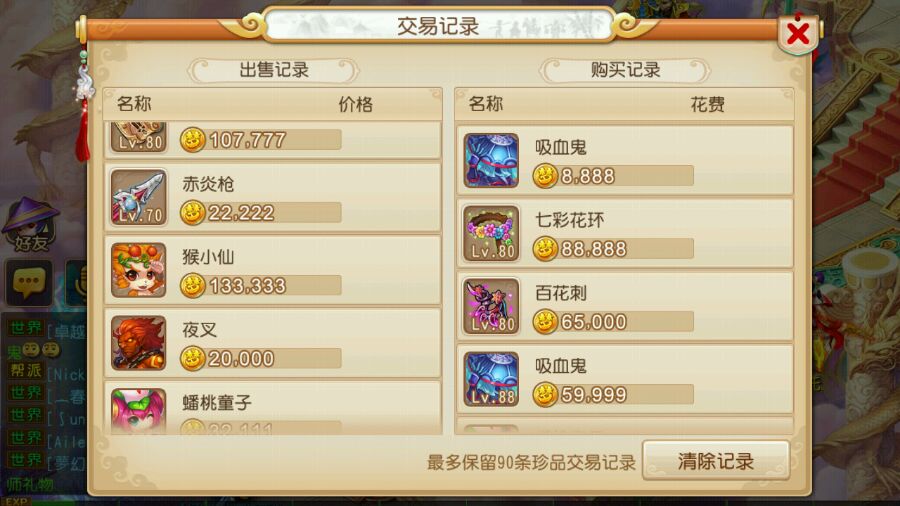
Task: Tap the Lv.88 吸血鬼 item icon
Action: pyautogui.click(x=491, y=379)
